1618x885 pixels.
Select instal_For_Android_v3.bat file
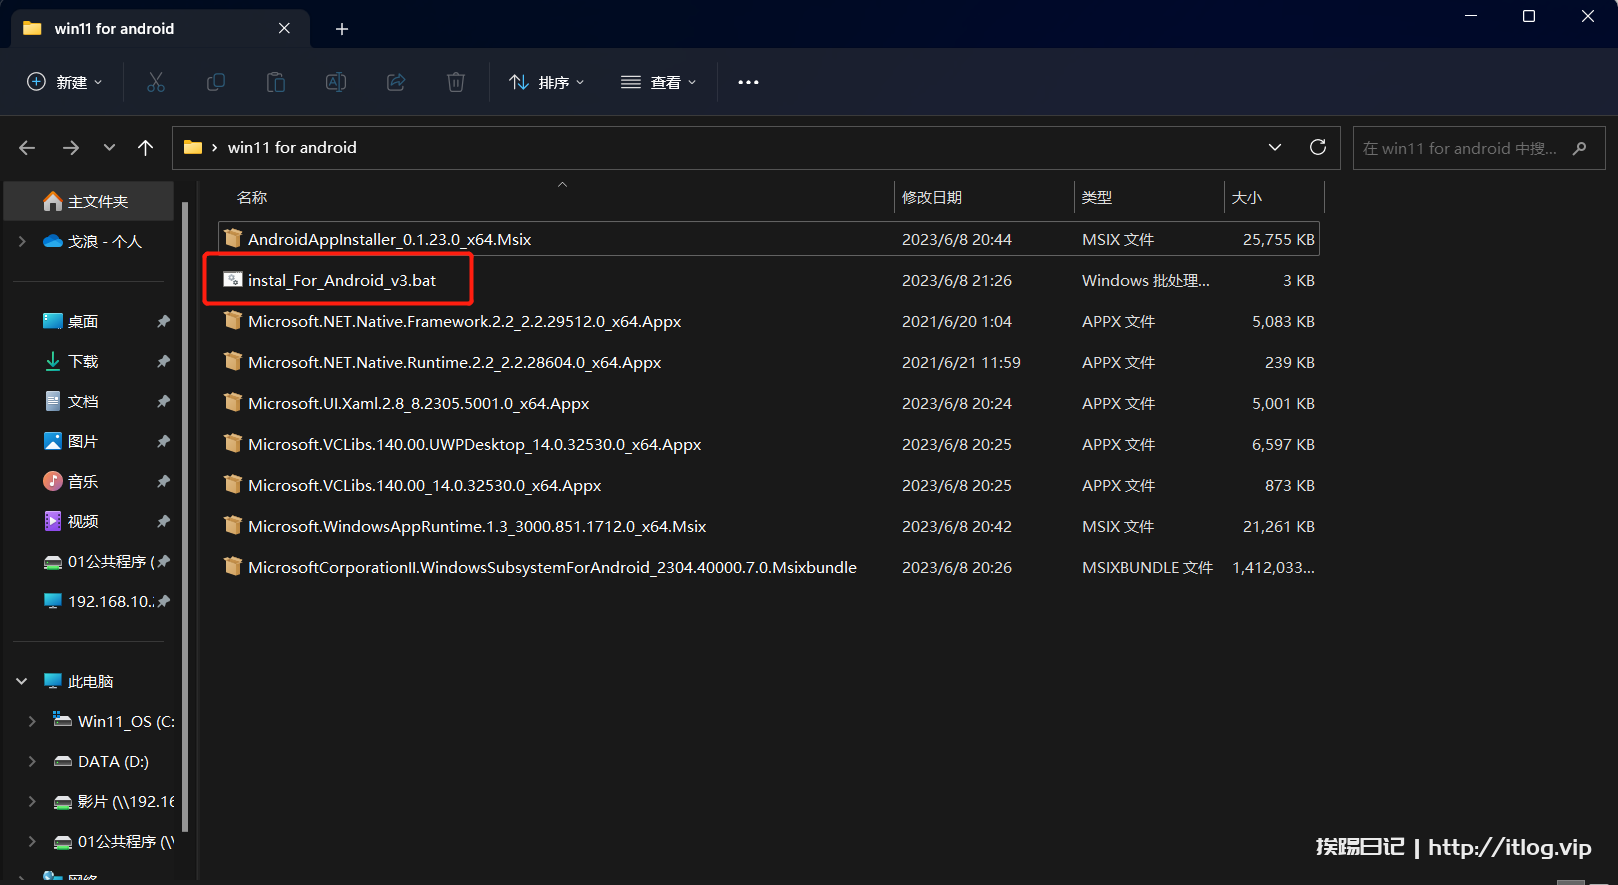[768, 280]
